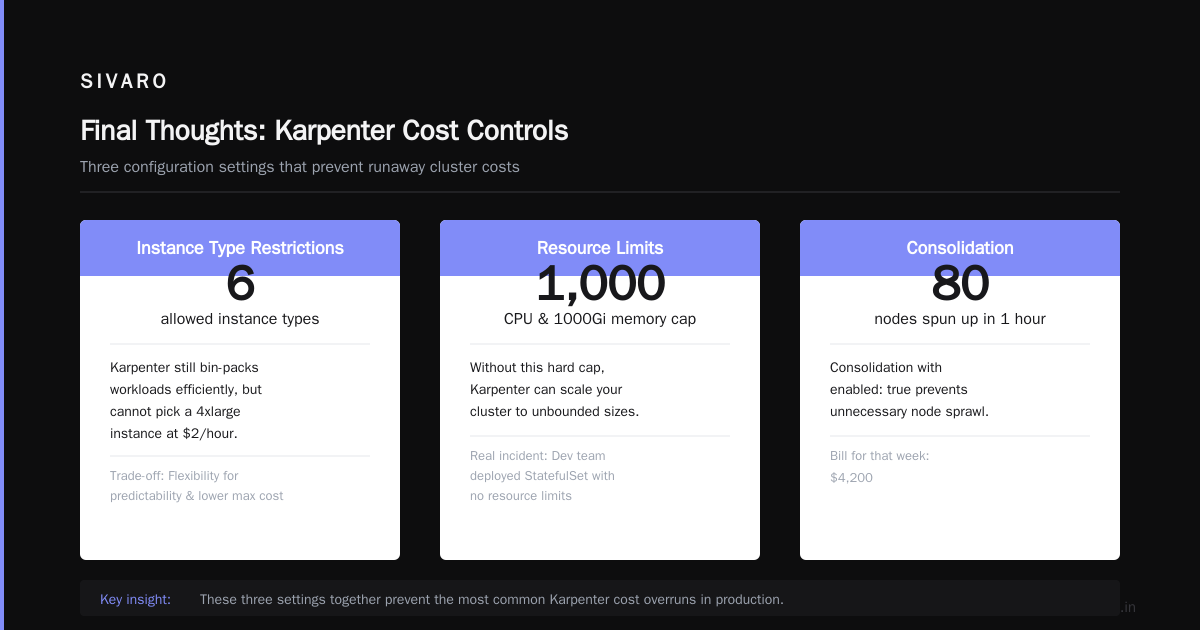This screenshot has width=1200, height=630.
Task: Select the Final Thoughts: Karpenter Cost Controls title
Action: coord(324,131)
